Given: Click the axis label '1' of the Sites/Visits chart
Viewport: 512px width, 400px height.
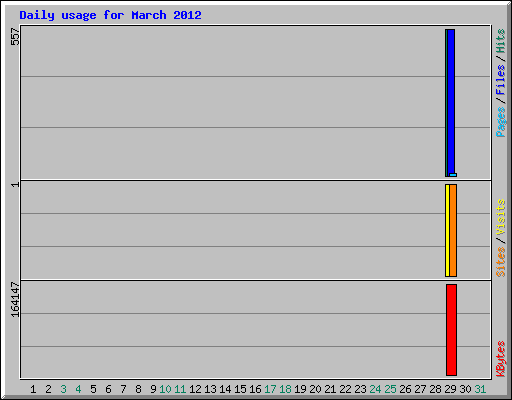Looking at the screenshot, I should pyautogui.click(x=15, y=184).
